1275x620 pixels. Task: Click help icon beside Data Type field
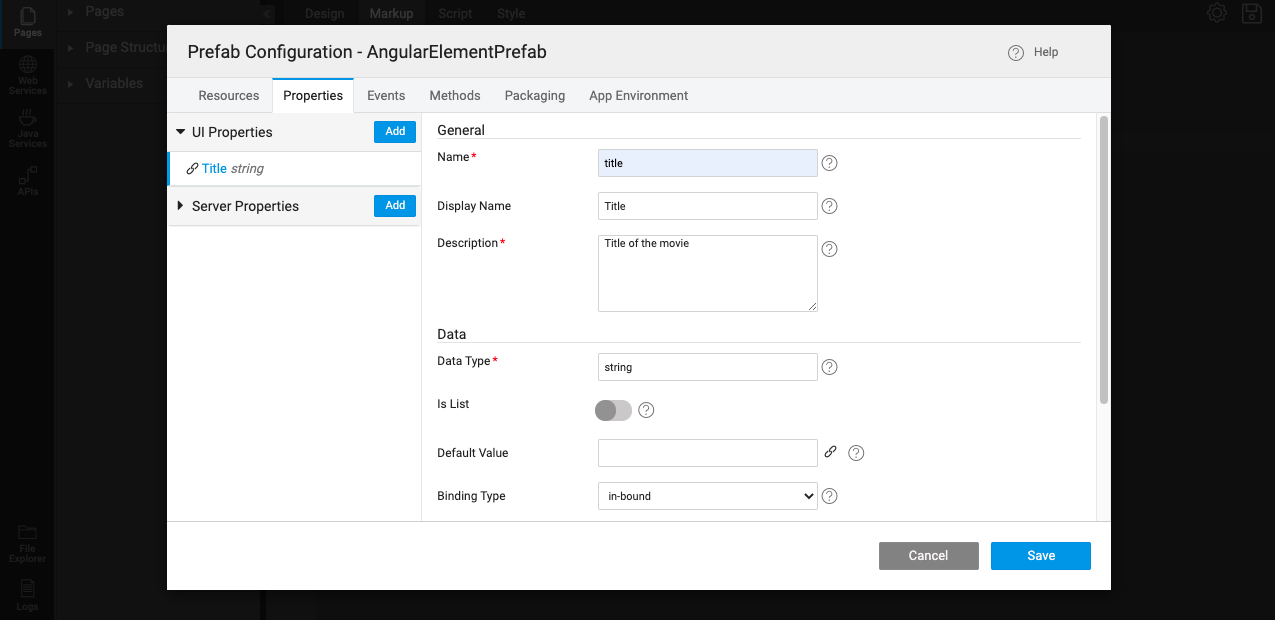(x=829, y=367)
